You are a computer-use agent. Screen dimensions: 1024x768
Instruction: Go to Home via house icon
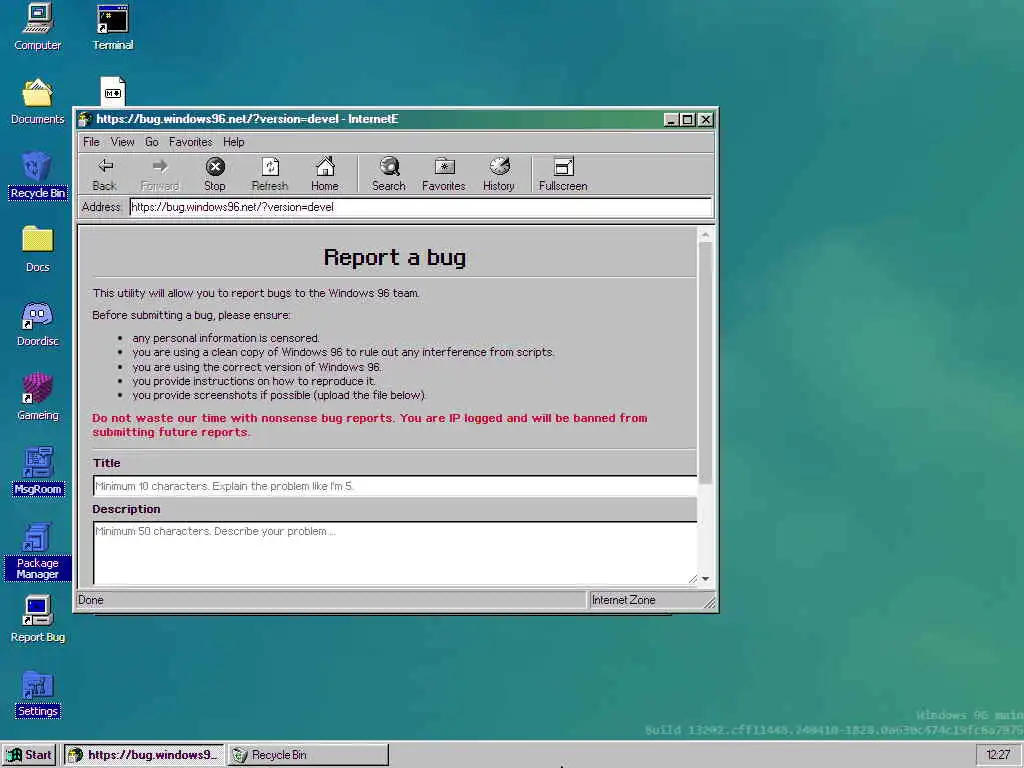click(325, 174)
